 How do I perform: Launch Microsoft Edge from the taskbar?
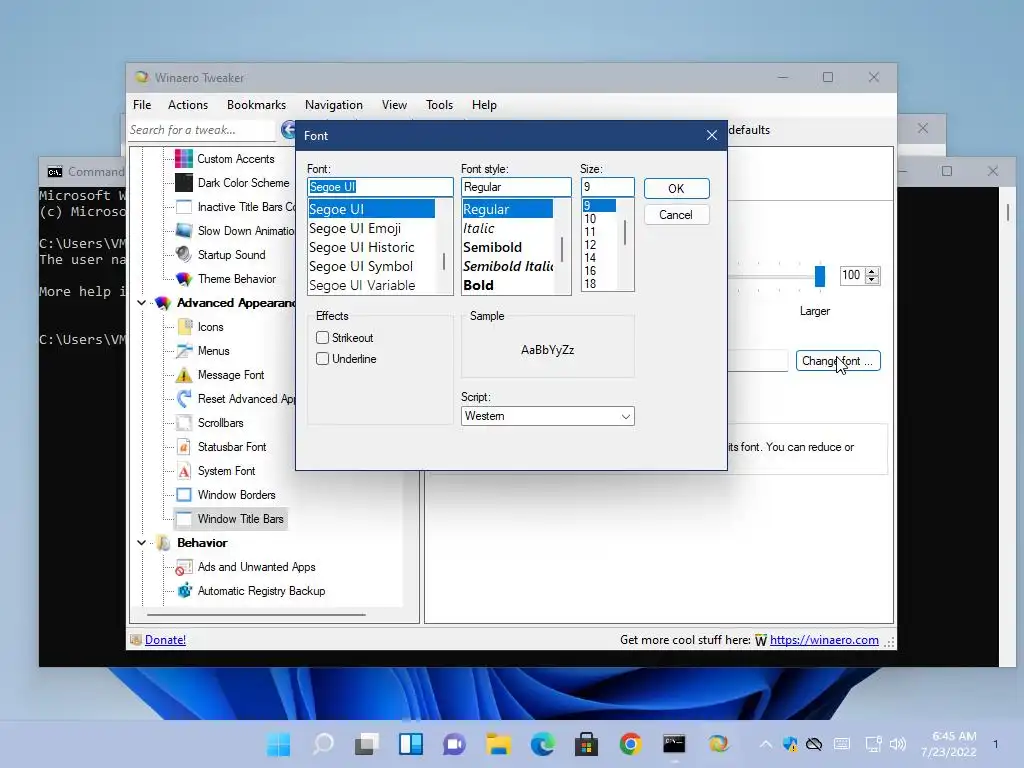(x=542, y=744)
